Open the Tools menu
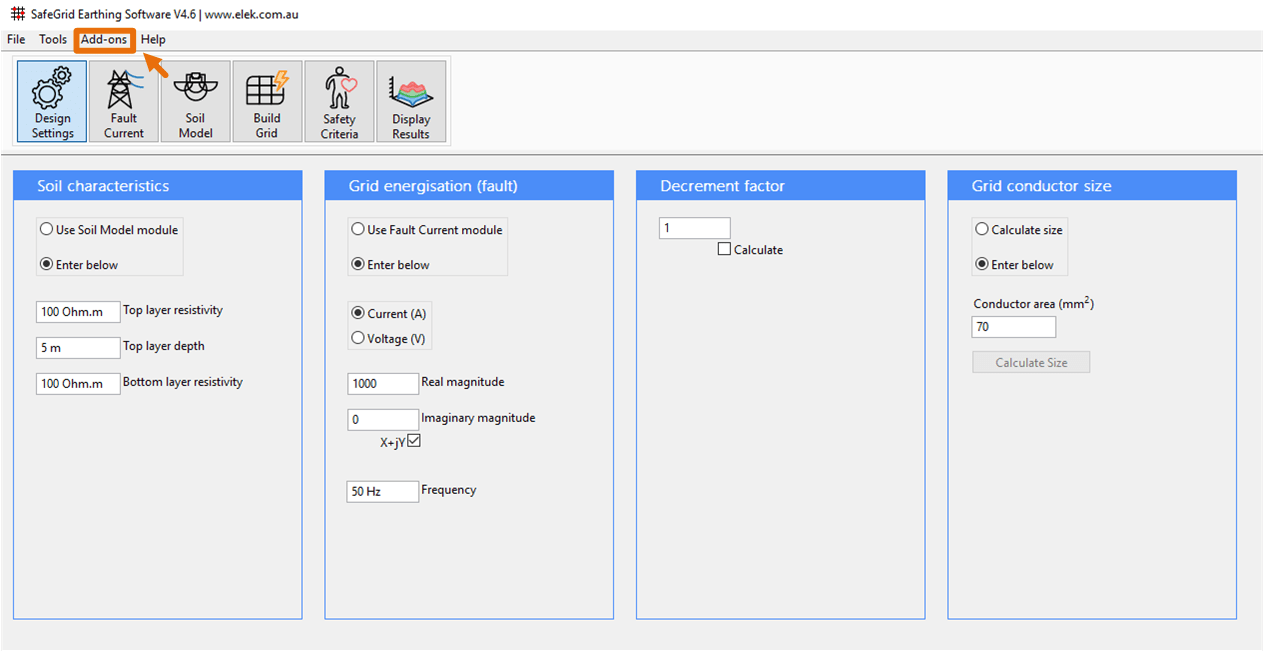The image size is (1264, 652). click(52, 39)
